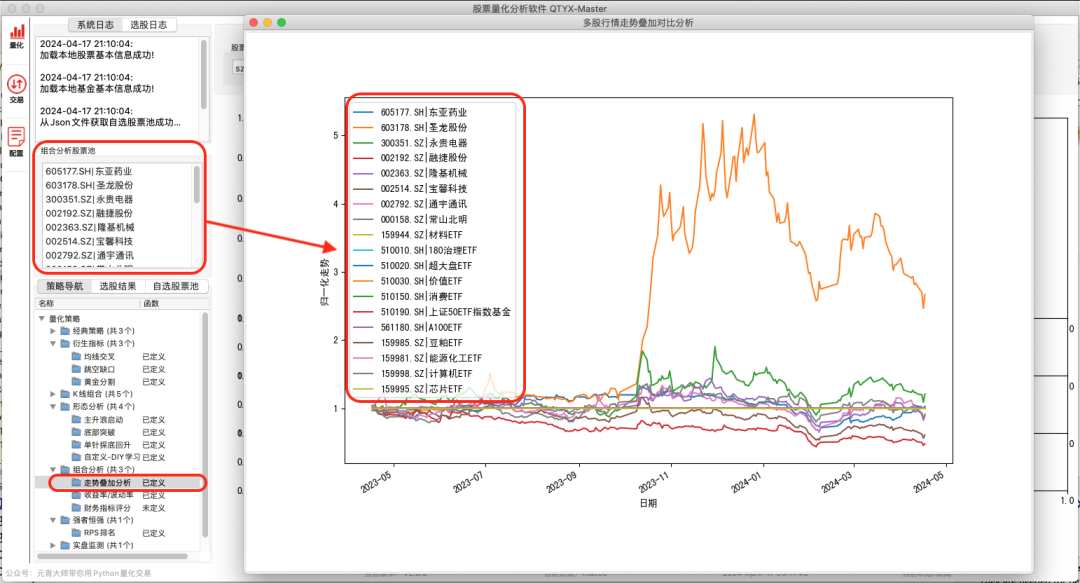
Task: Collapse the 形态分析 (共4个) node
Action: pyautogui.click(x=53, y=407)
